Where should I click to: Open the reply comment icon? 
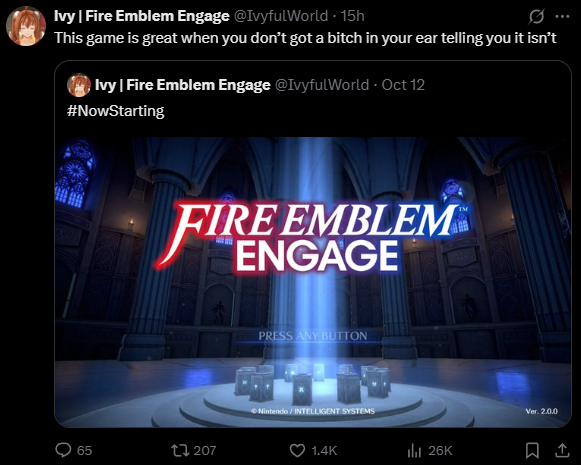[x=63, y=450]
